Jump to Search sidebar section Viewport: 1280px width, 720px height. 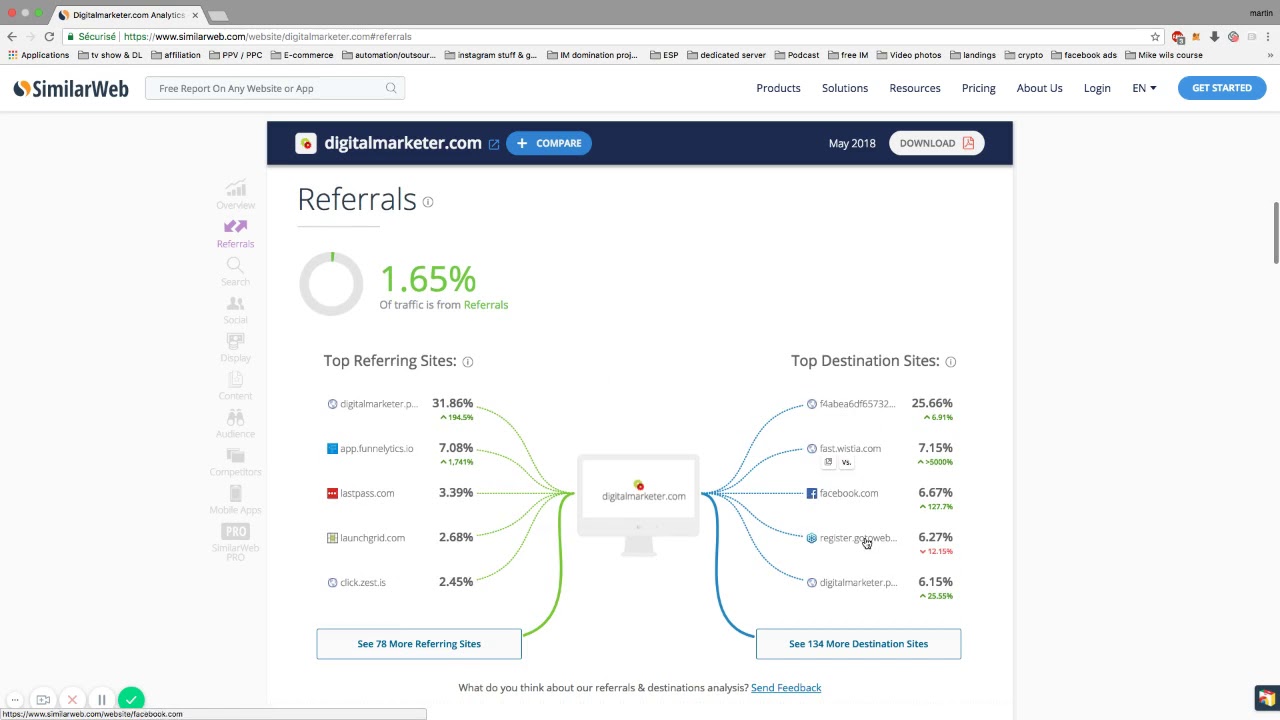(x=235, y=271)
